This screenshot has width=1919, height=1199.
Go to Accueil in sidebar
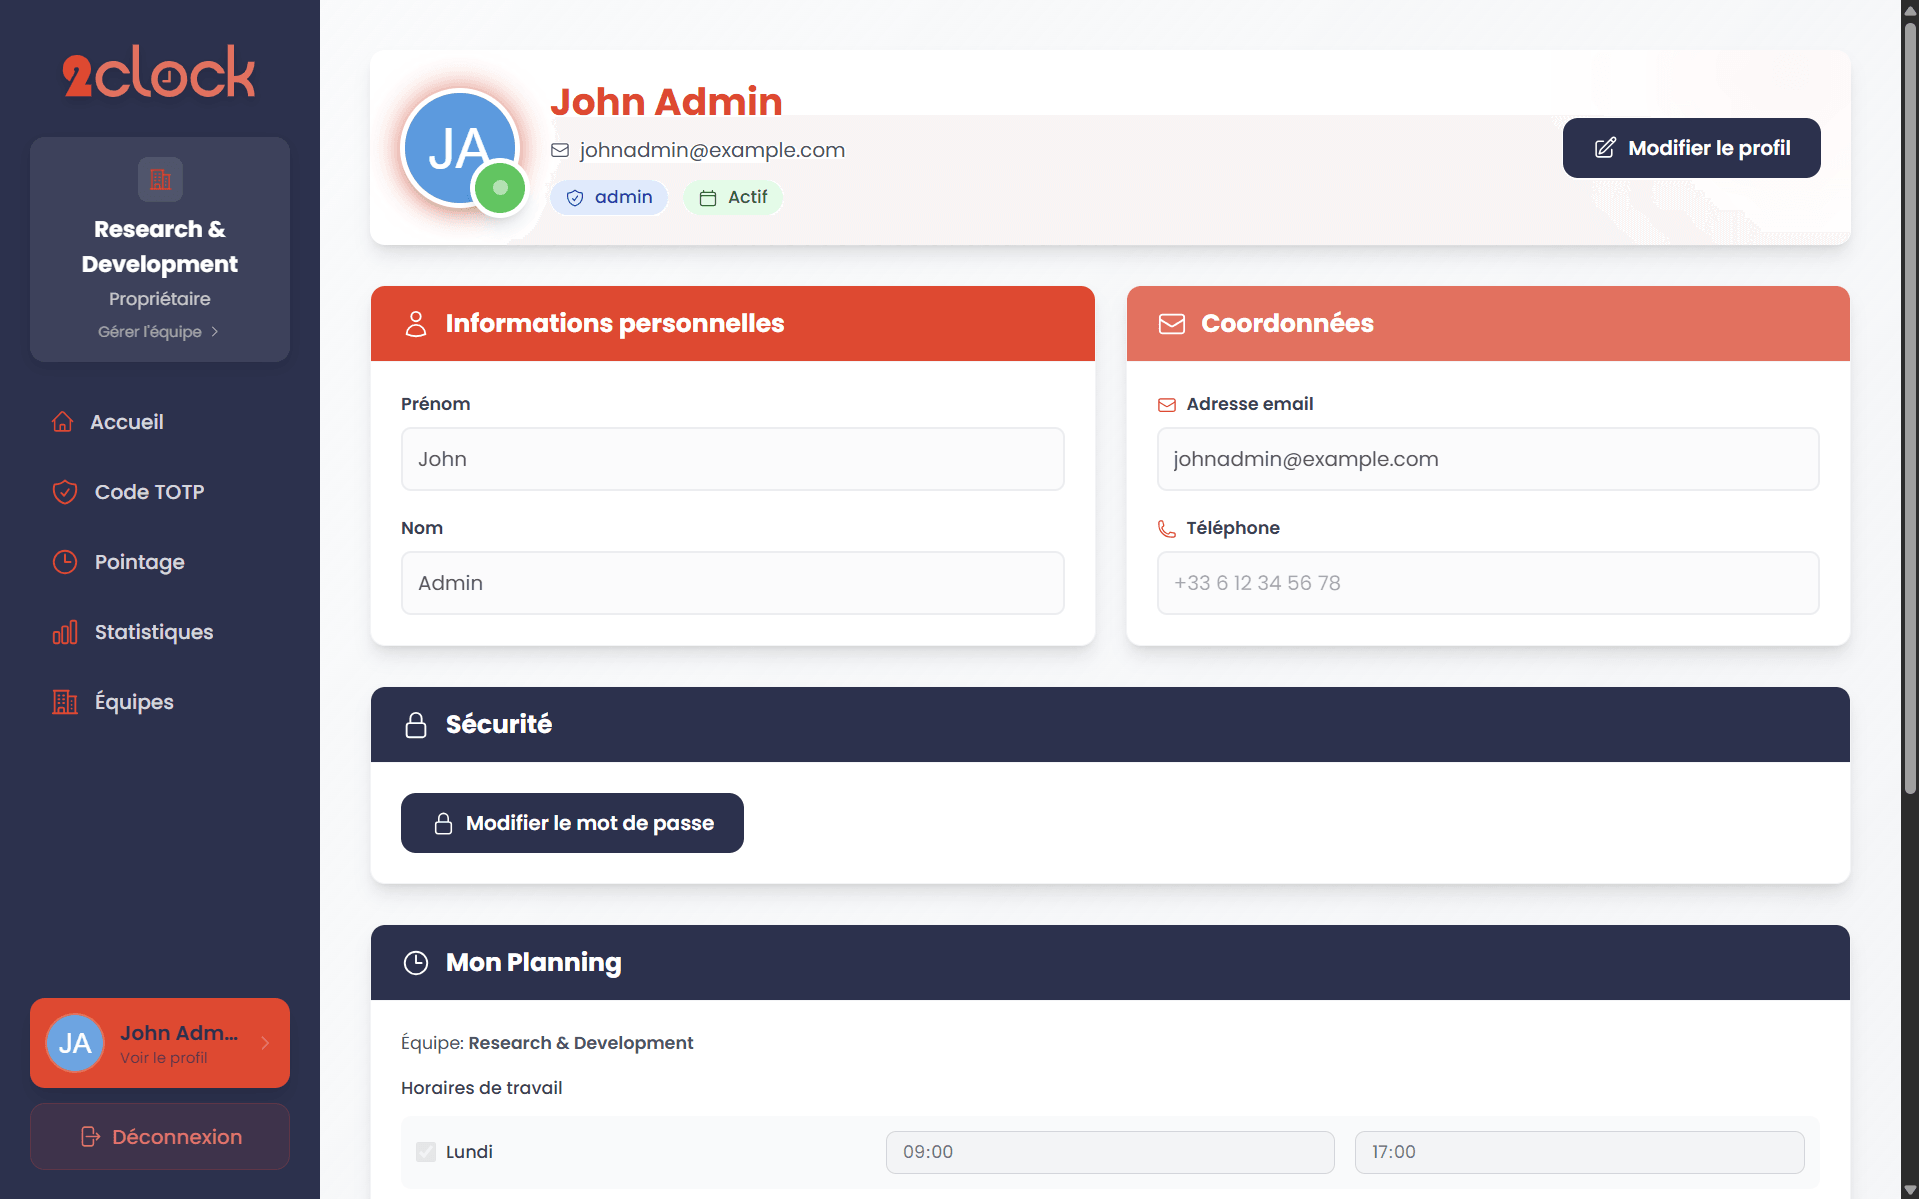(x=127, y=422)
